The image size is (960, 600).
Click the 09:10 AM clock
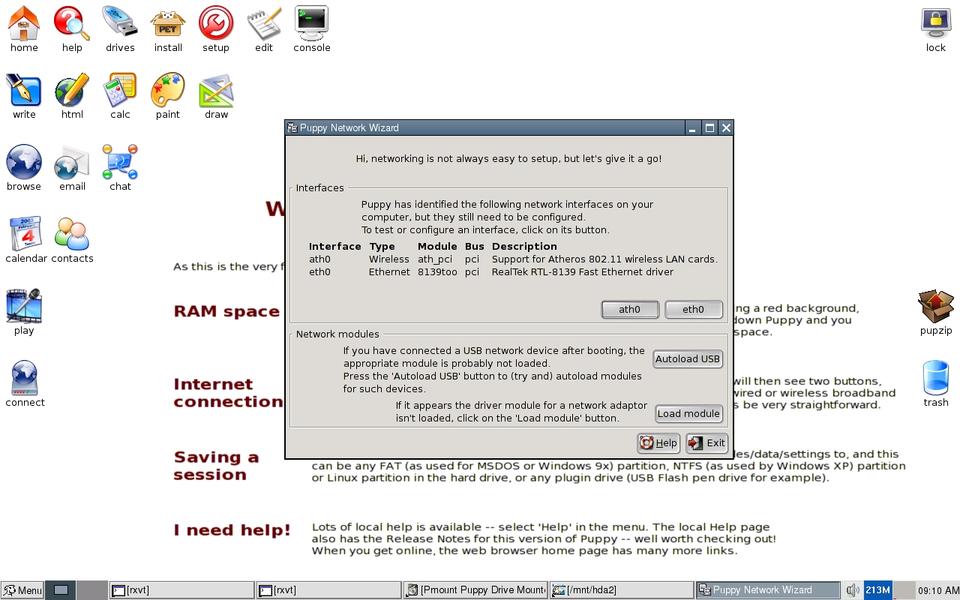click(938, 590)
